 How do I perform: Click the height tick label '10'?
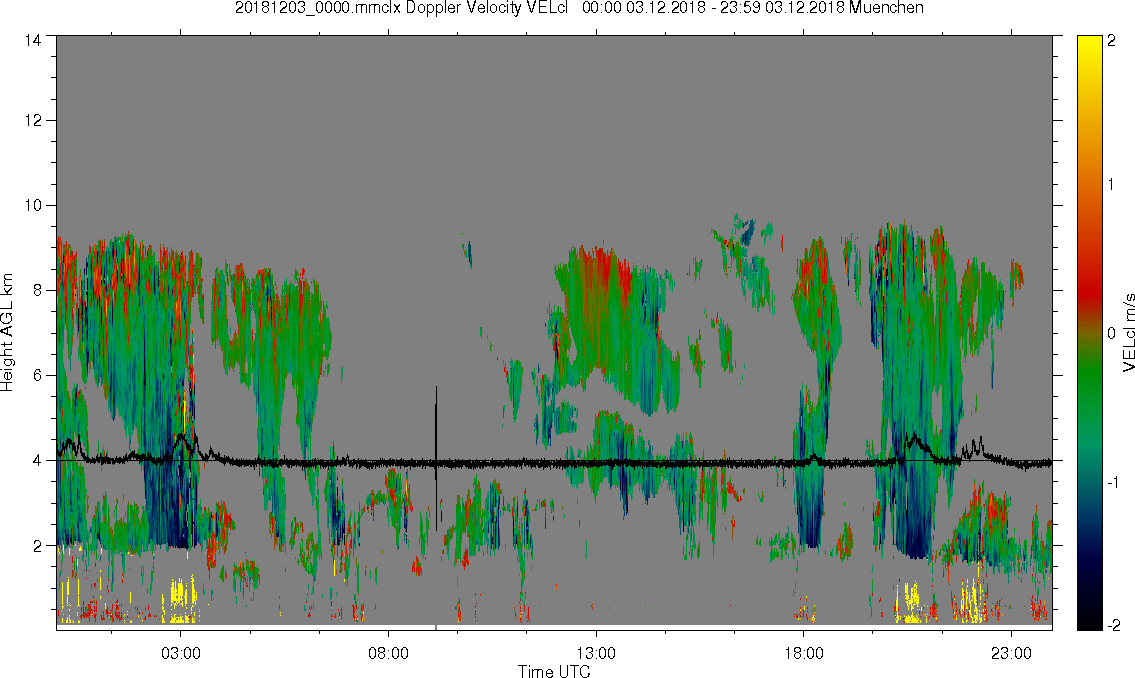tap(33, 205)
